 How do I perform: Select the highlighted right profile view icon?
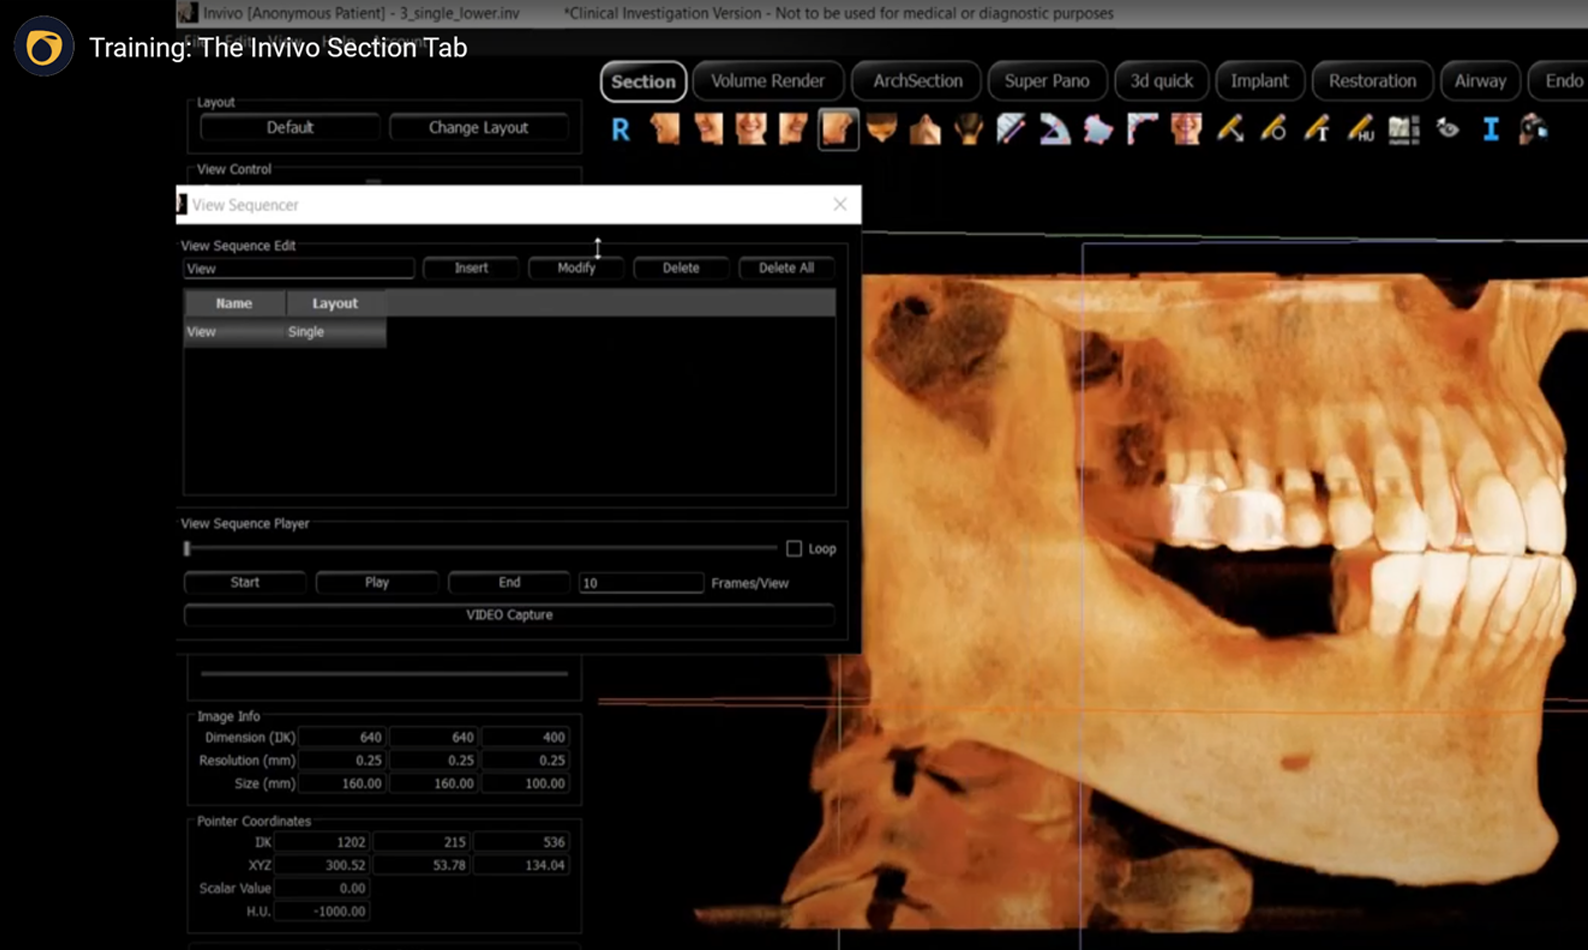838,129
